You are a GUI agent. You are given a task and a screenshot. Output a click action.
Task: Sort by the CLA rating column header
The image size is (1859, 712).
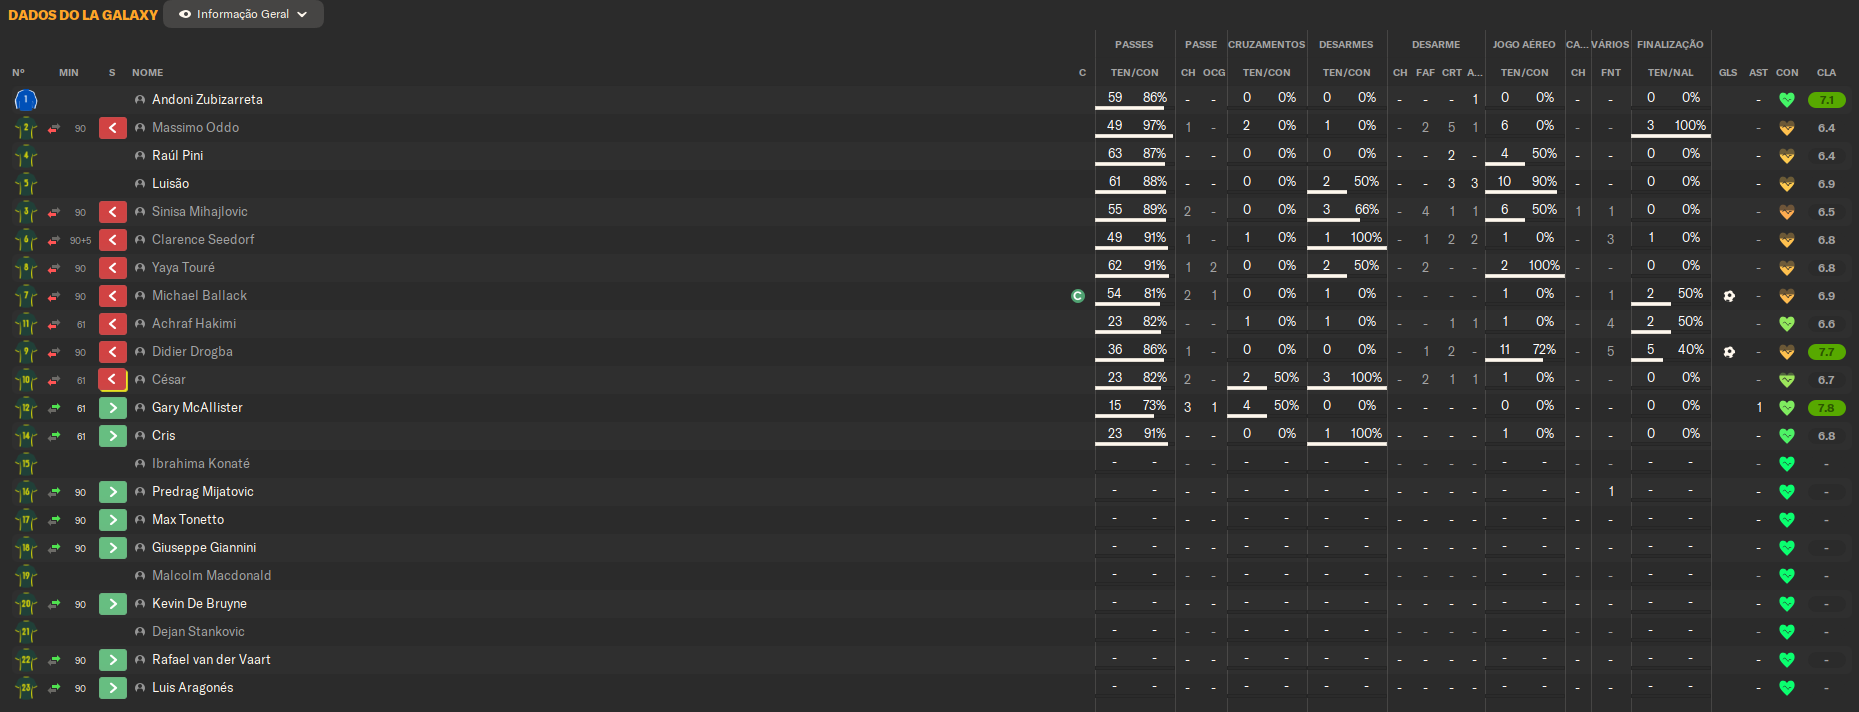tap(1826, 73)
